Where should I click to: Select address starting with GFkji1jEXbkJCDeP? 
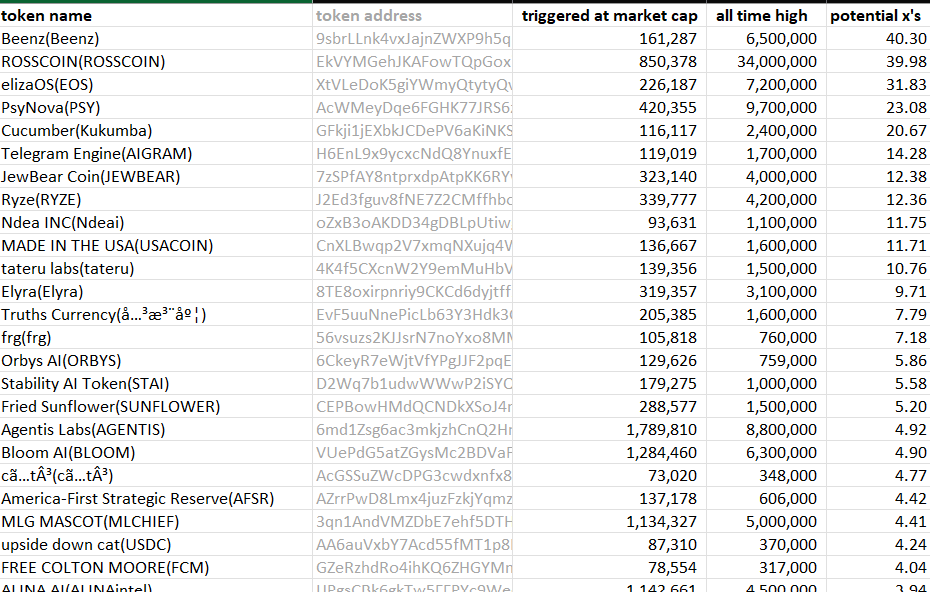pos(412,131)
